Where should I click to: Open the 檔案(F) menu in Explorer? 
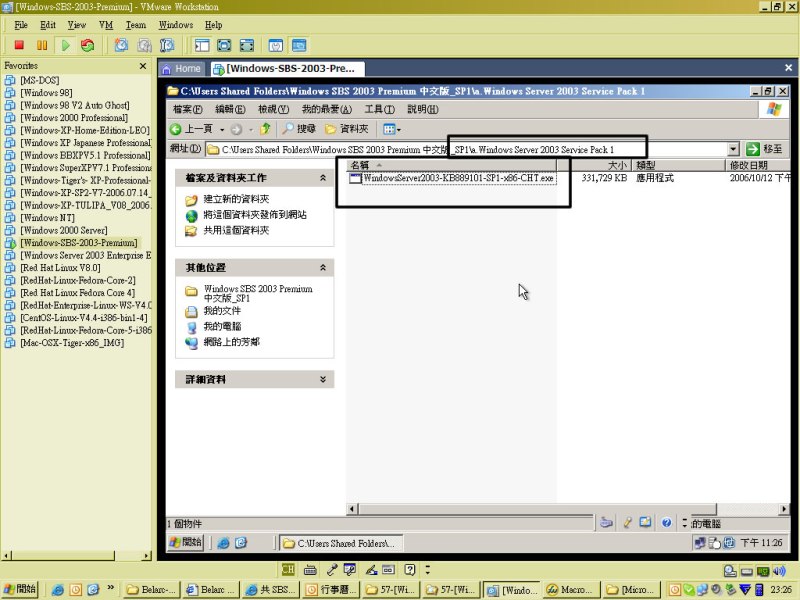click(188, 109)
